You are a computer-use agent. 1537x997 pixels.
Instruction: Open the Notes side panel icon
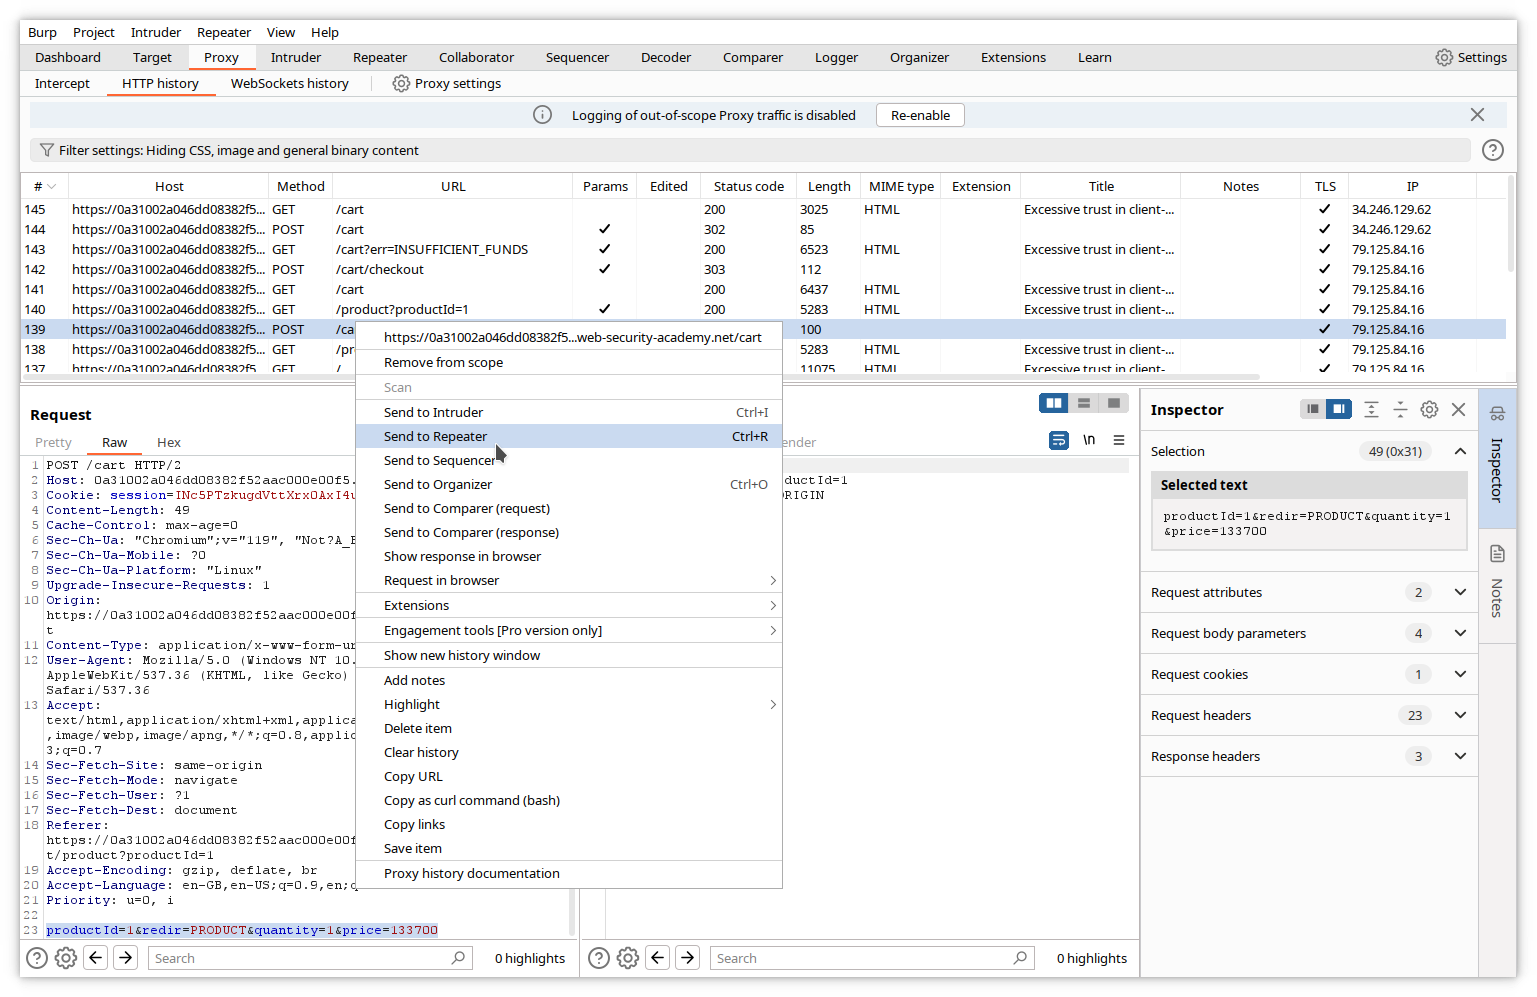[1497, 554]
